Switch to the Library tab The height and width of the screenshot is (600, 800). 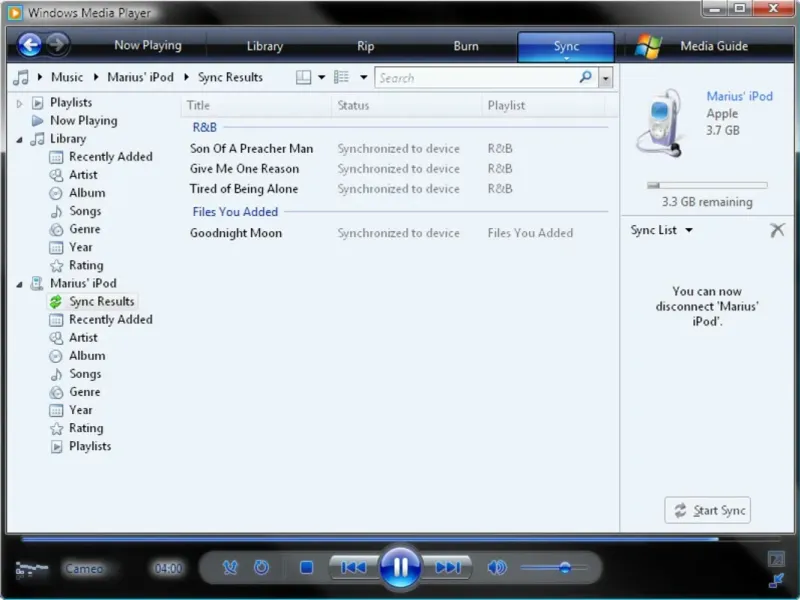click(264, 46)
